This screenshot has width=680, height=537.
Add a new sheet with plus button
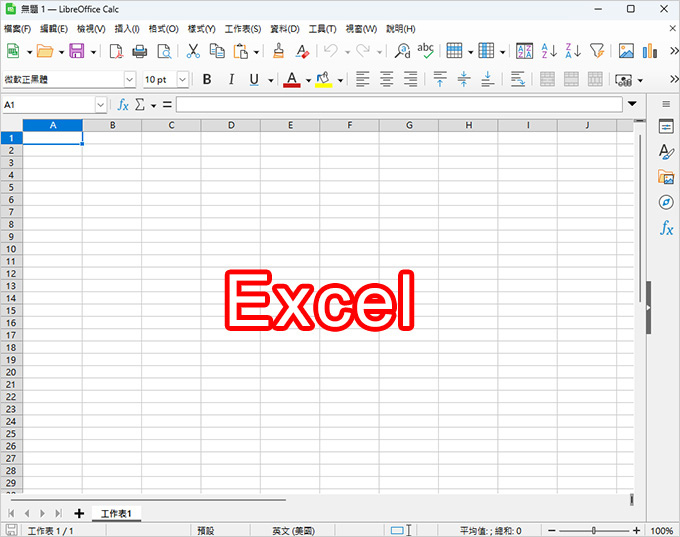[x=79, y=514]
